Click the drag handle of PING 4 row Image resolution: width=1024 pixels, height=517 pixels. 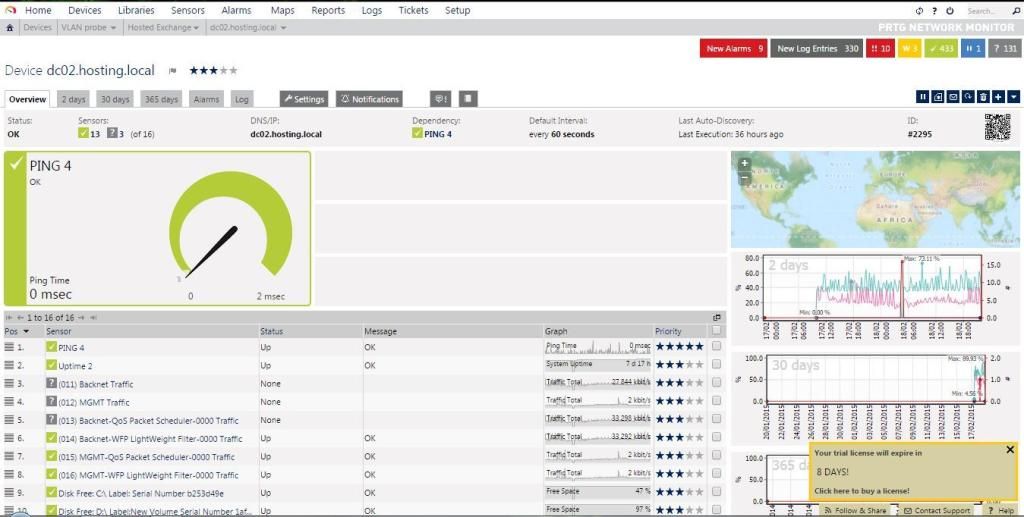coord(9,347)
